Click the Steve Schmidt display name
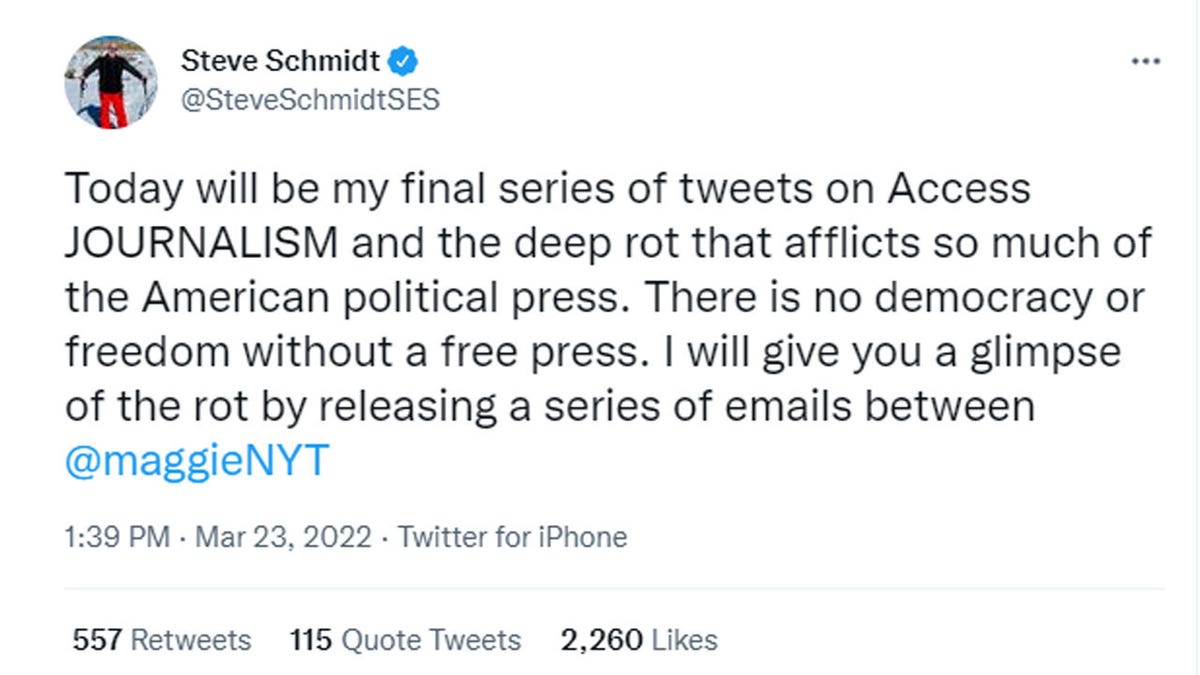The image size is (1200, 675). tap(281, 62)
